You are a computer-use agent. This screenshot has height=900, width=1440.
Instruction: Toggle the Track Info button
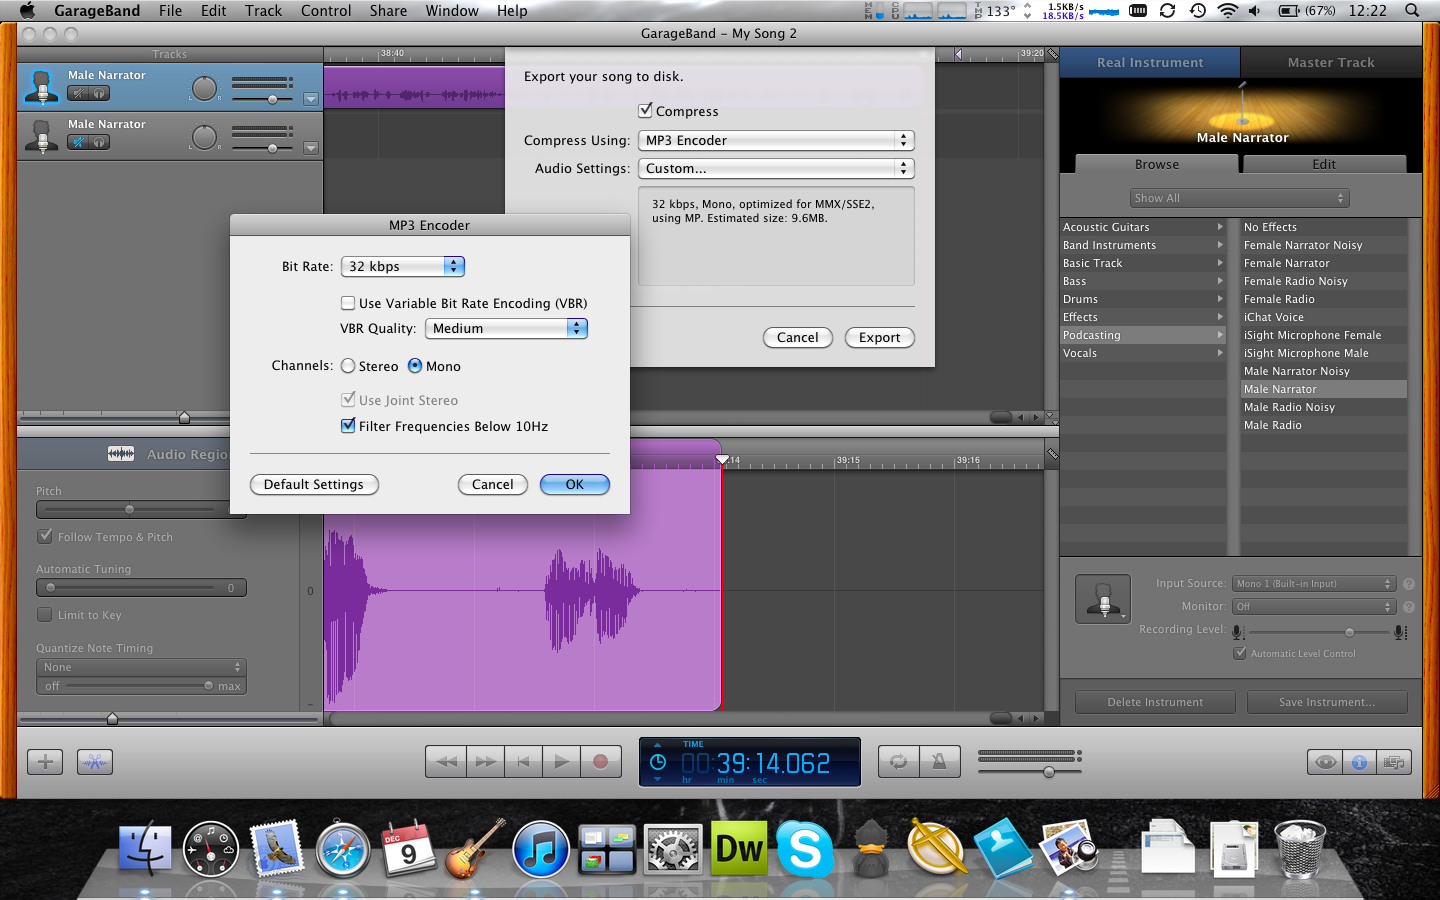click(x=1359, y=762)
